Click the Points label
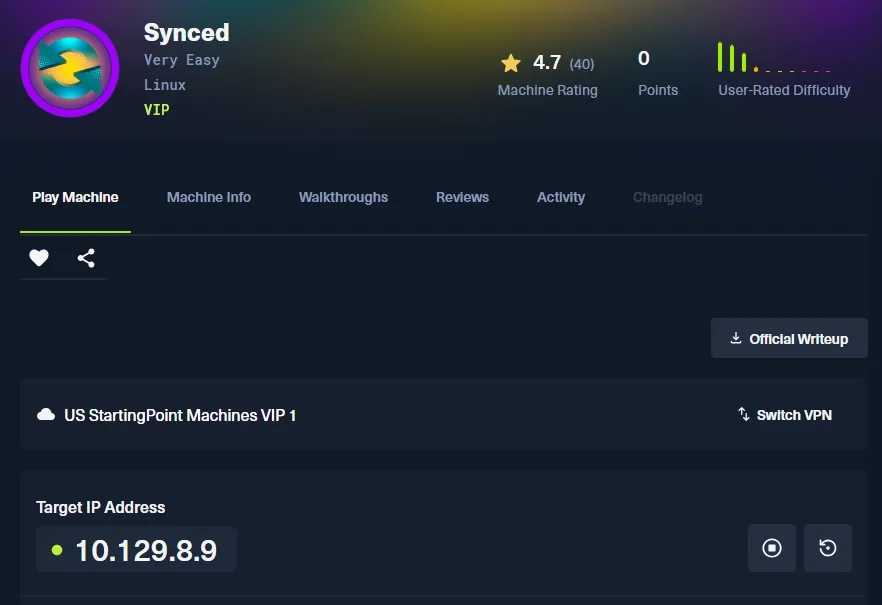The height and width of the screenshot is (605, 882). pyautogui.click(x=658, y=90)
